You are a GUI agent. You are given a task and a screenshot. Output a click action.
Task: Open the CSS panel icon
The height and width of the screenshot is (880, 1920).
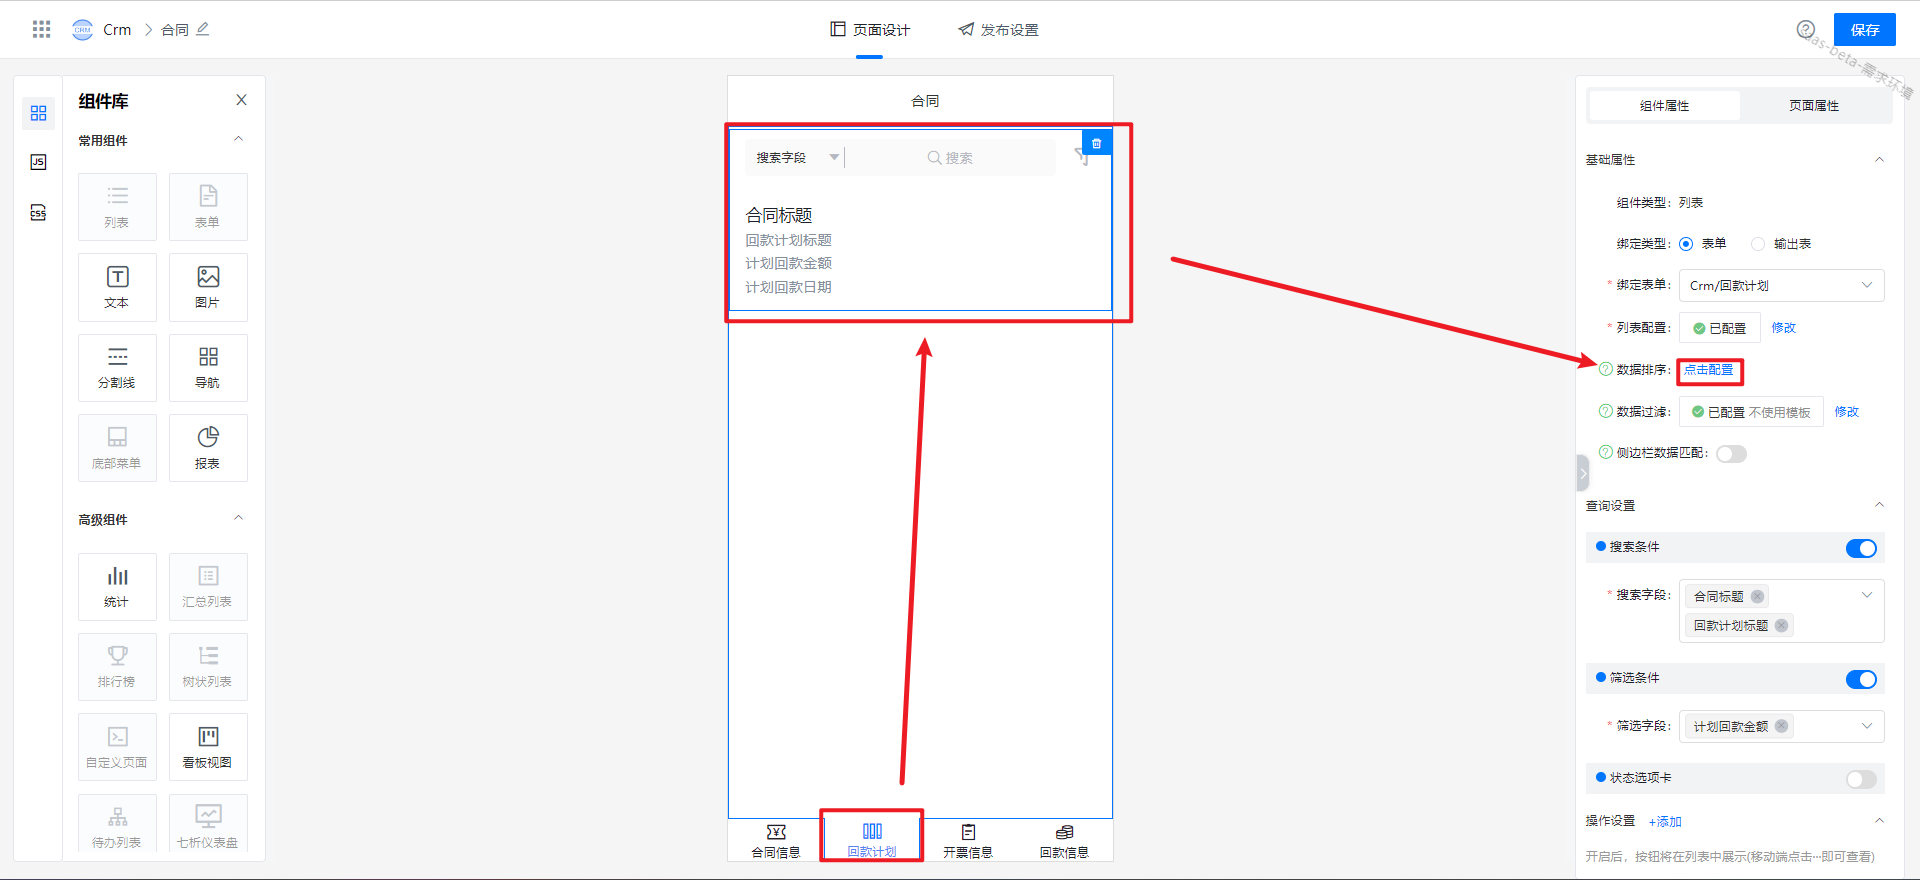coord(38,212)
